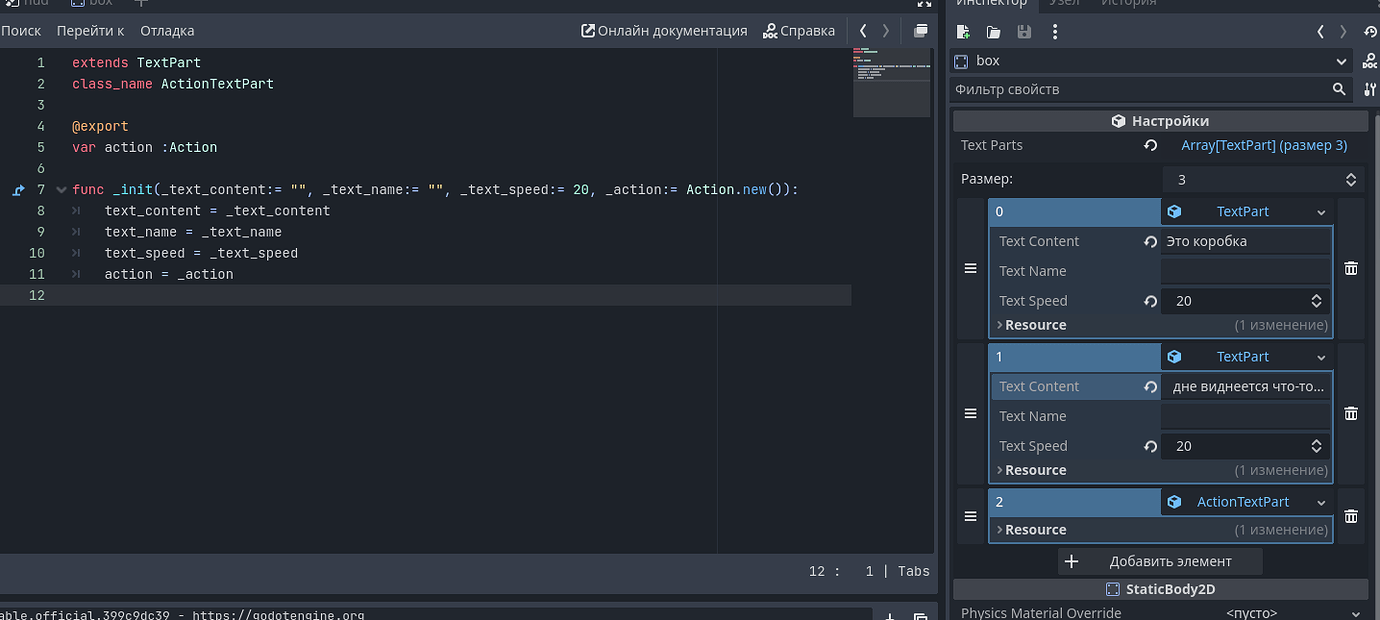Open documentation via the DOC icon

(x=1371, y=59)
